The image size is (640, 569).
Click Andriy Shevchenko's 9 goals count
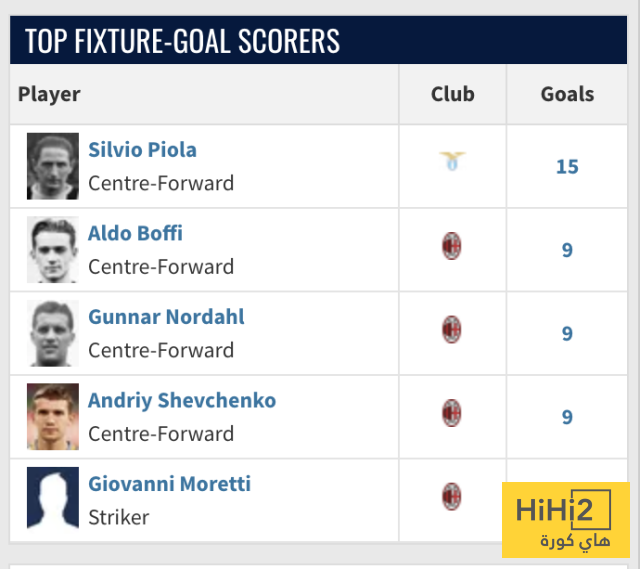[567, 417]
